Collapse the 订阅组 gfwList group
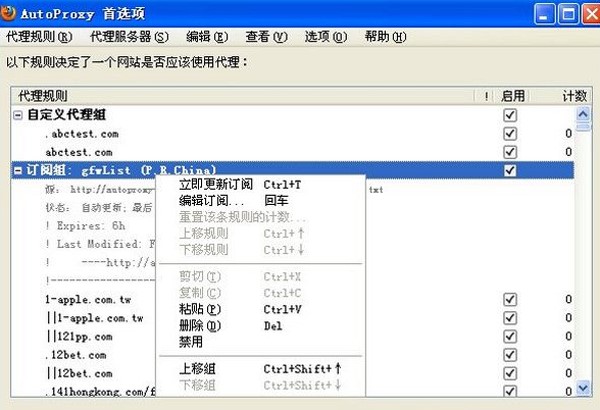Image resolution: width=600 pixels, height=410 pixels. click(18, 170)
